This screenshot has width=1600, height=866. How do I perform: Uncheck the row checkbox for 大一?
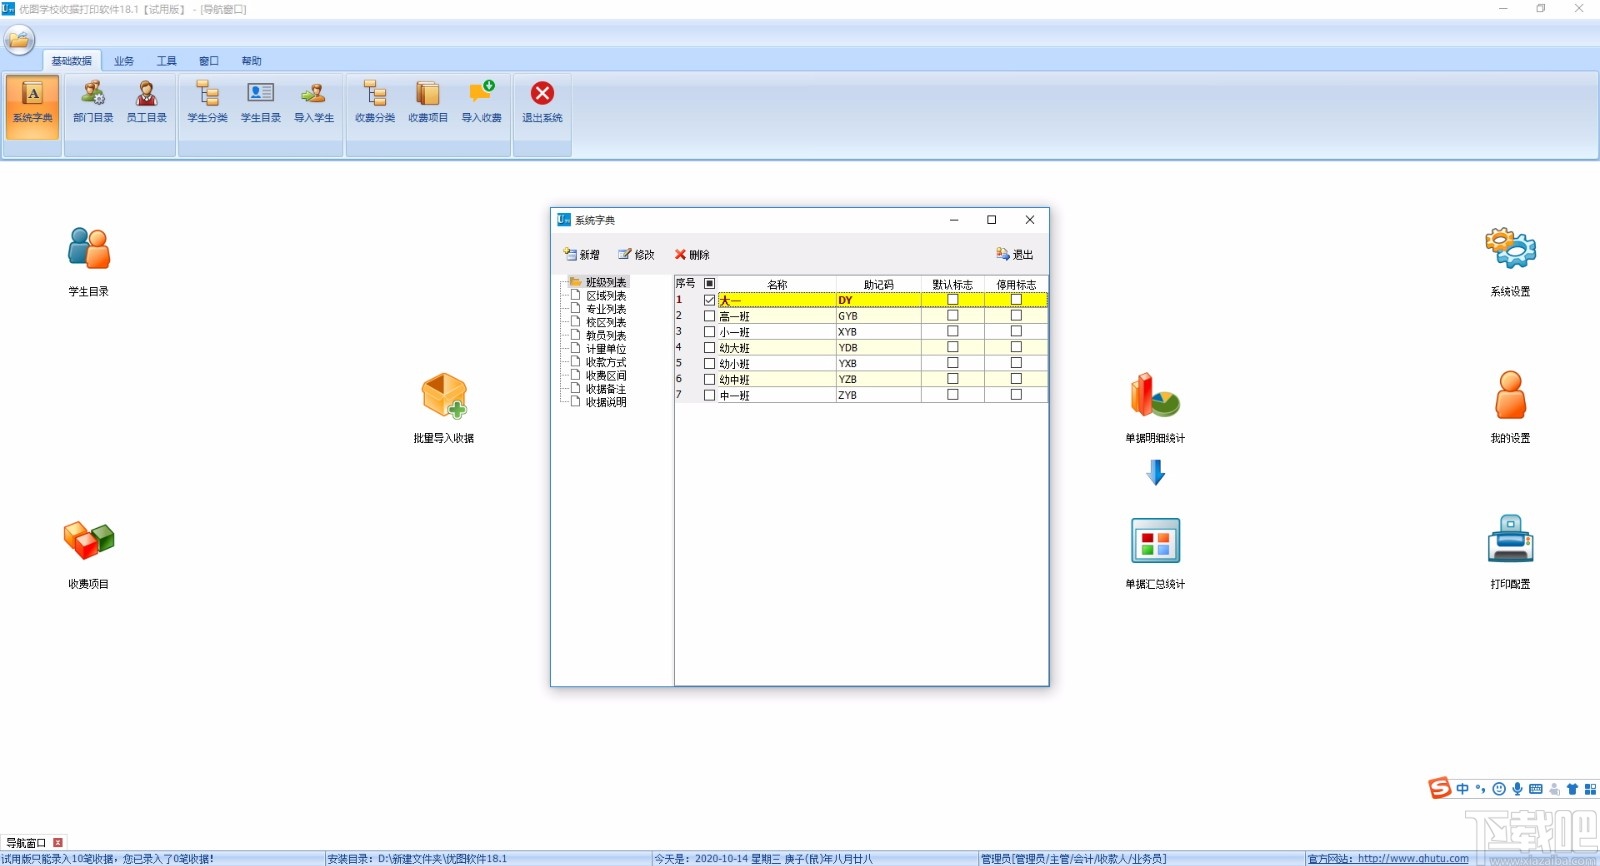pyautogui.click(x=710, y=300)
